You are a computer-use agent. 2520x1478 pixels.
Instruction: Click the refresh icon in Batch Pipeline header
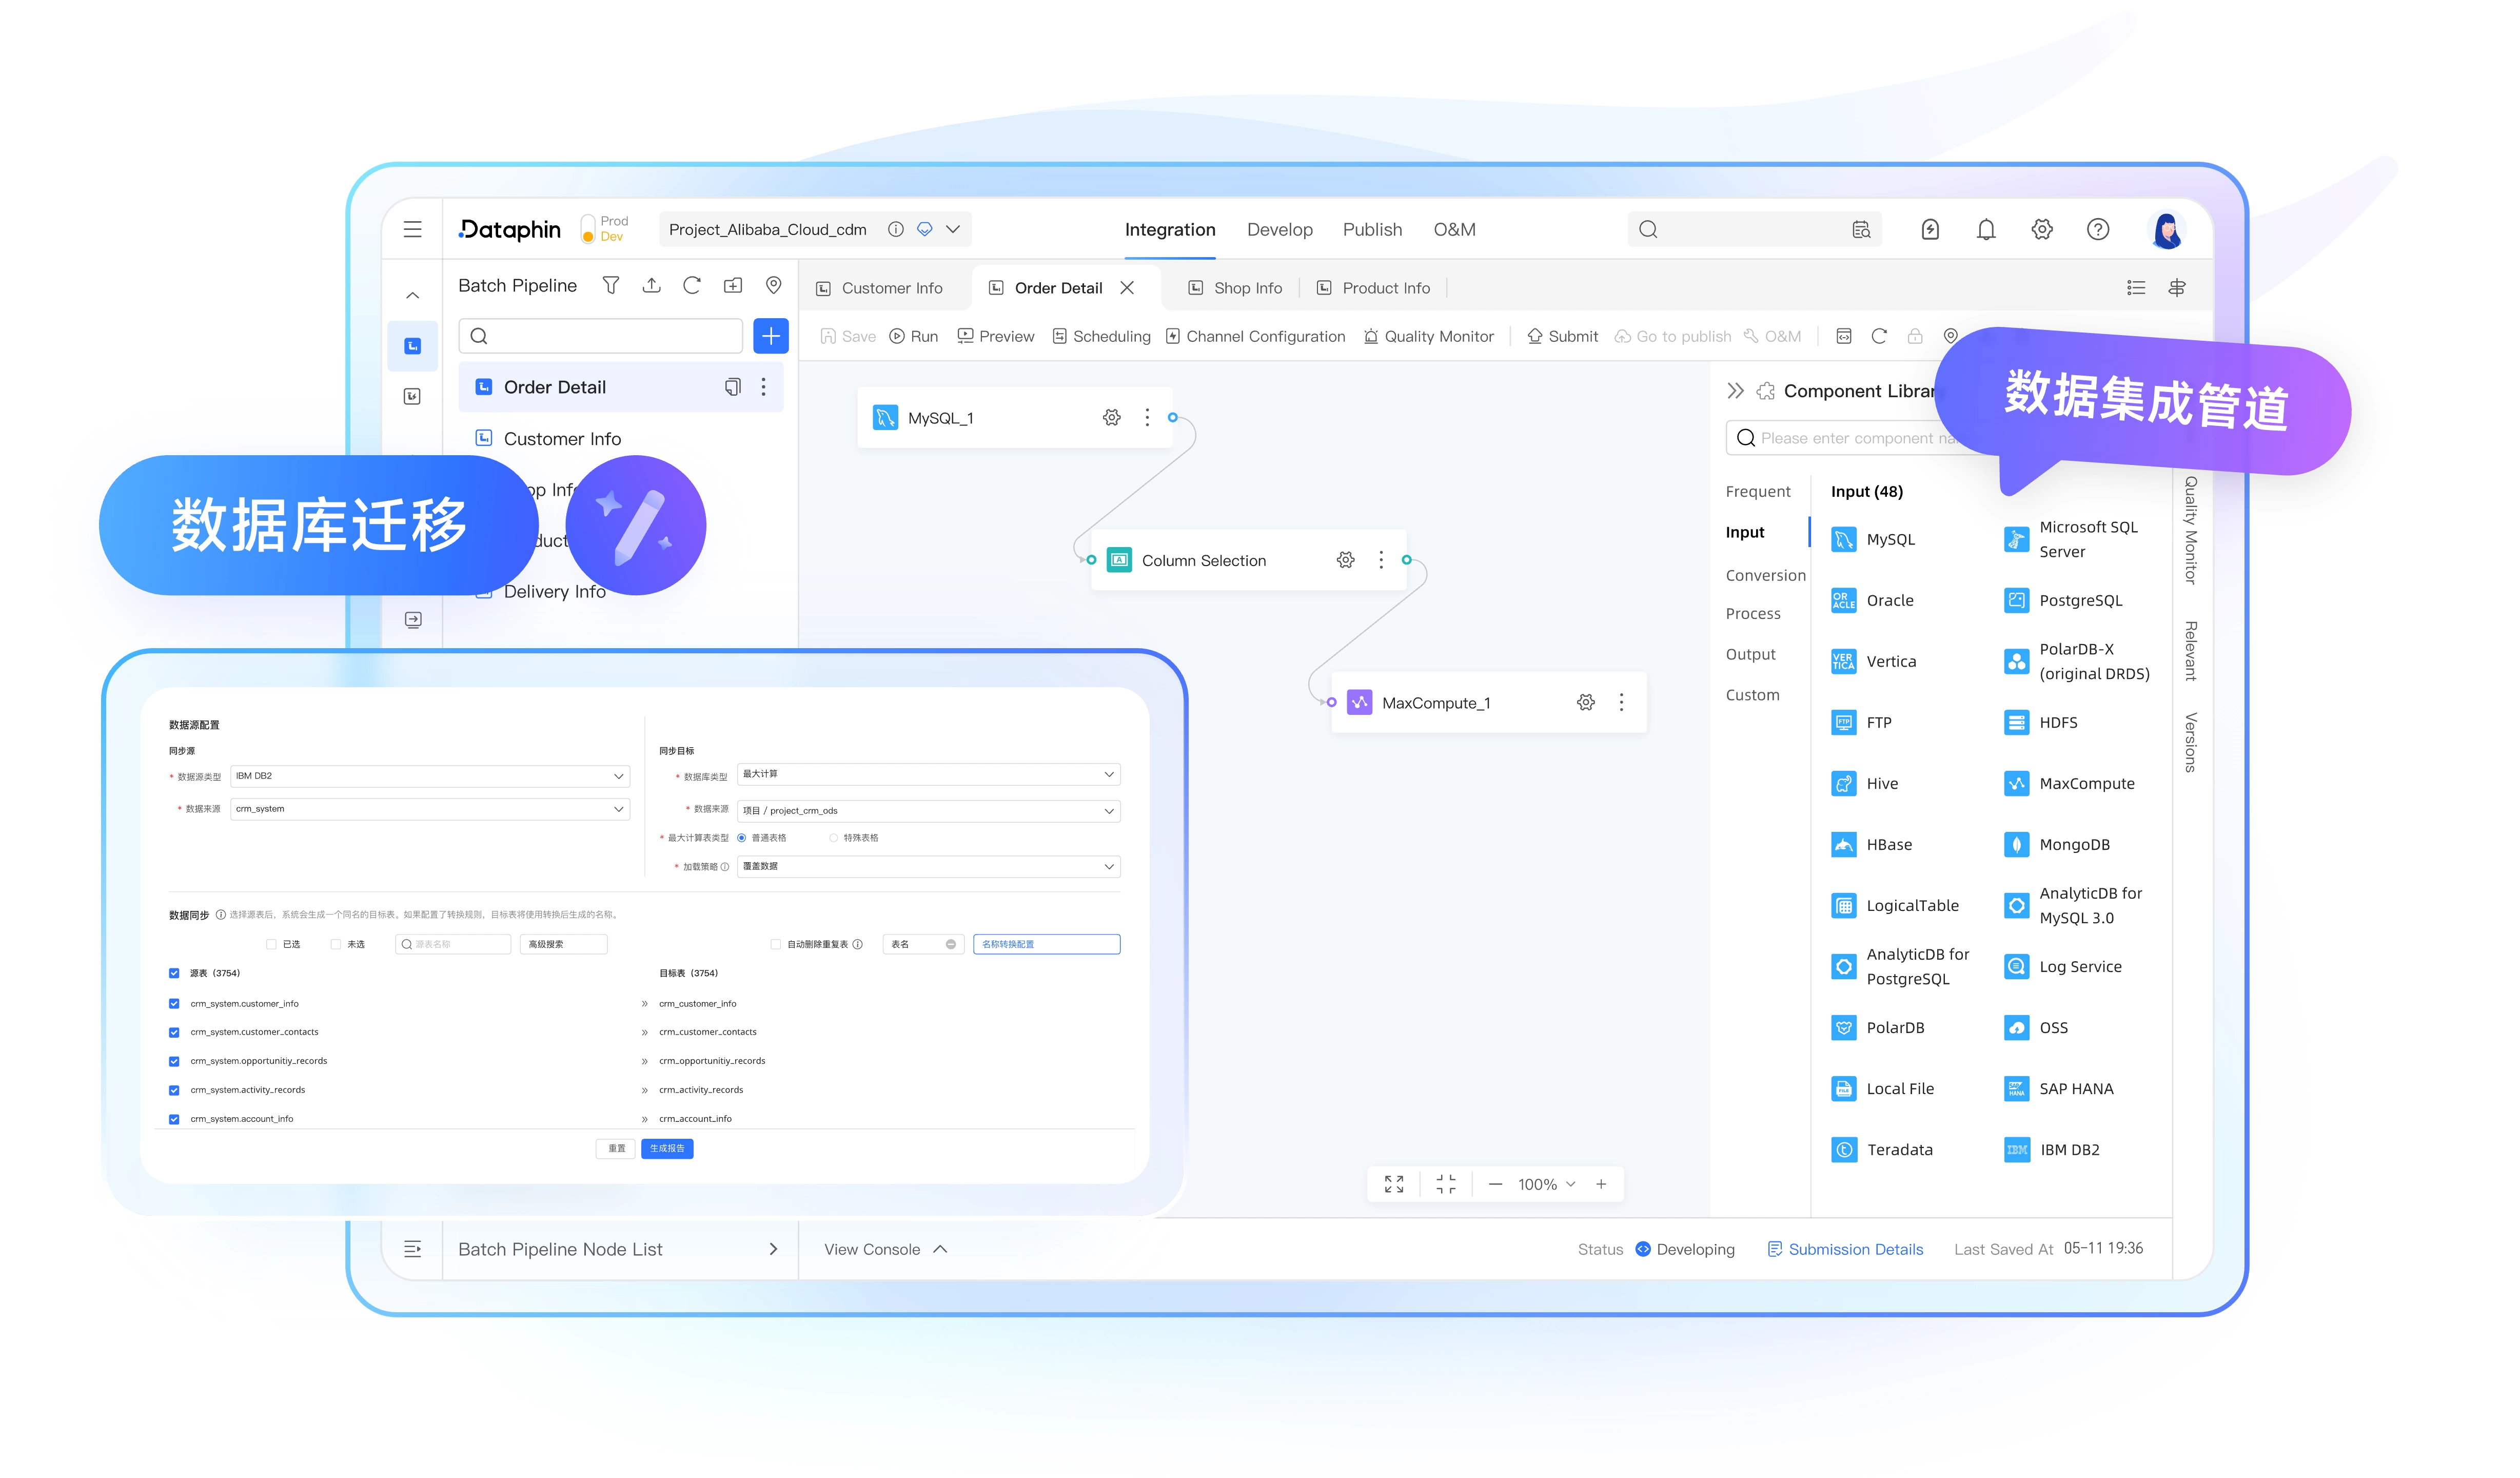[692, 286]
